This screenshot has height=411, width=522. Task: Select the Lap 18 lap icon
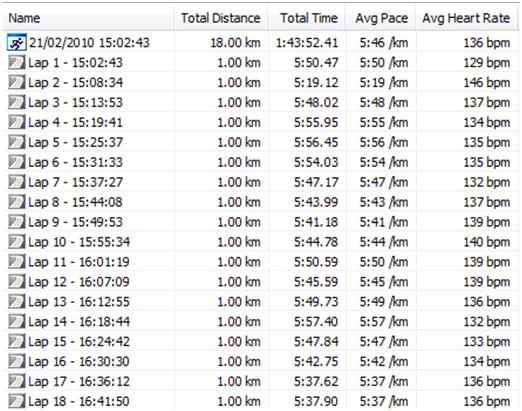click(17, 401)
